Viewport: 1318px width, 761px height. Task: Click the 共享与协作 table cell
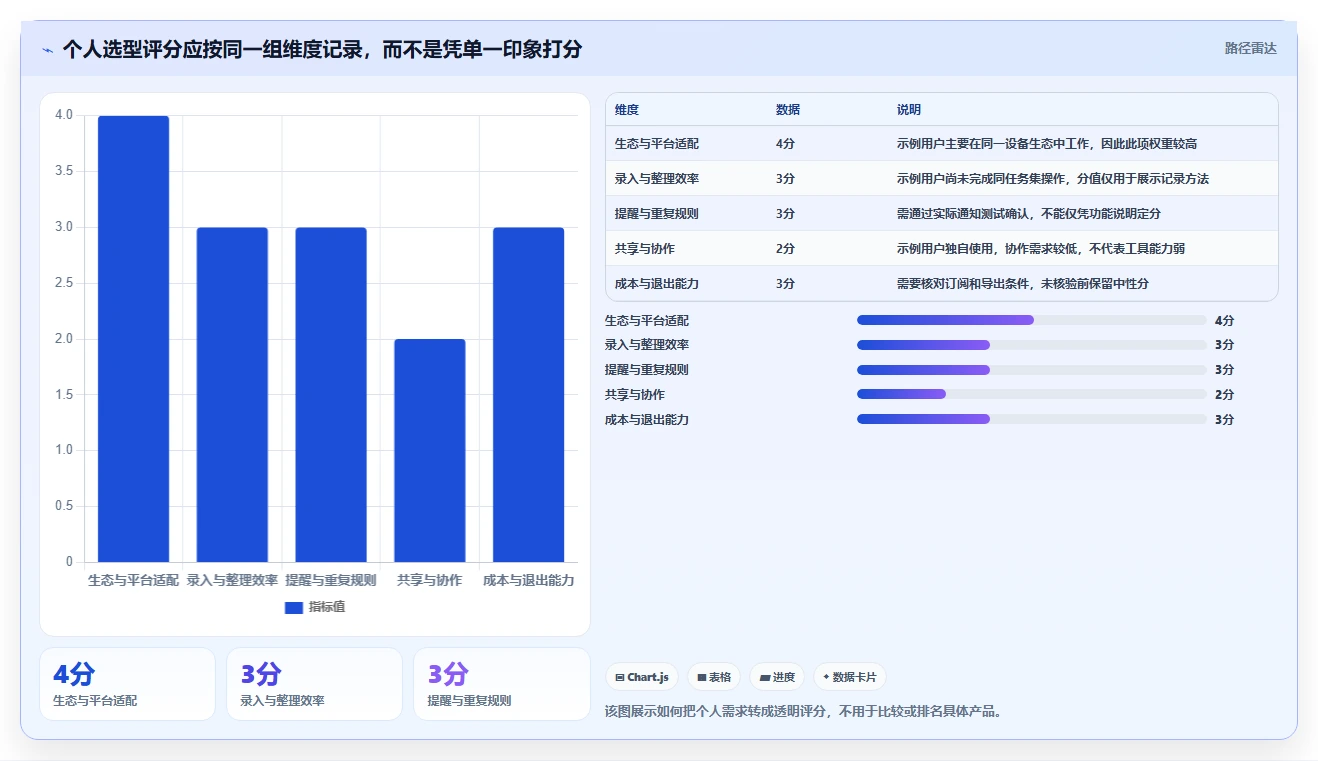645,249
